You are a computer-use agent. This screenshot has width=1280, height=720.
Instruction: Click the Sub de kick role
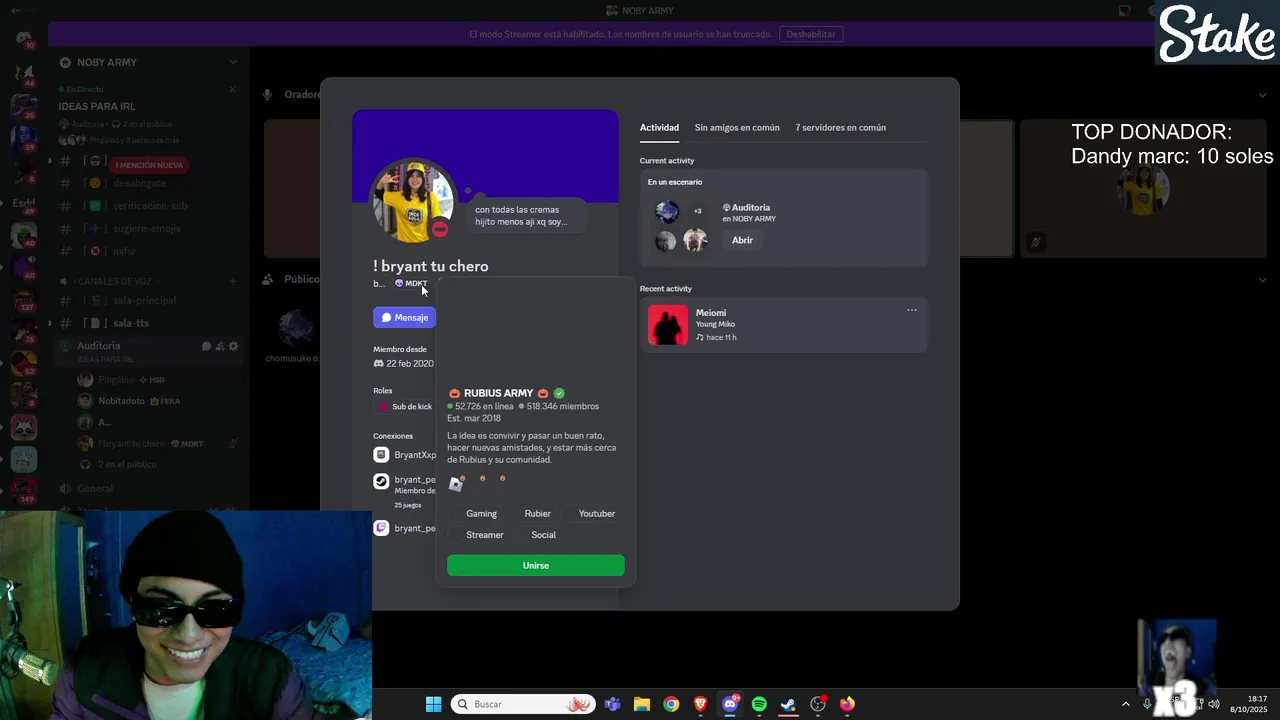(x=404, y=407)
